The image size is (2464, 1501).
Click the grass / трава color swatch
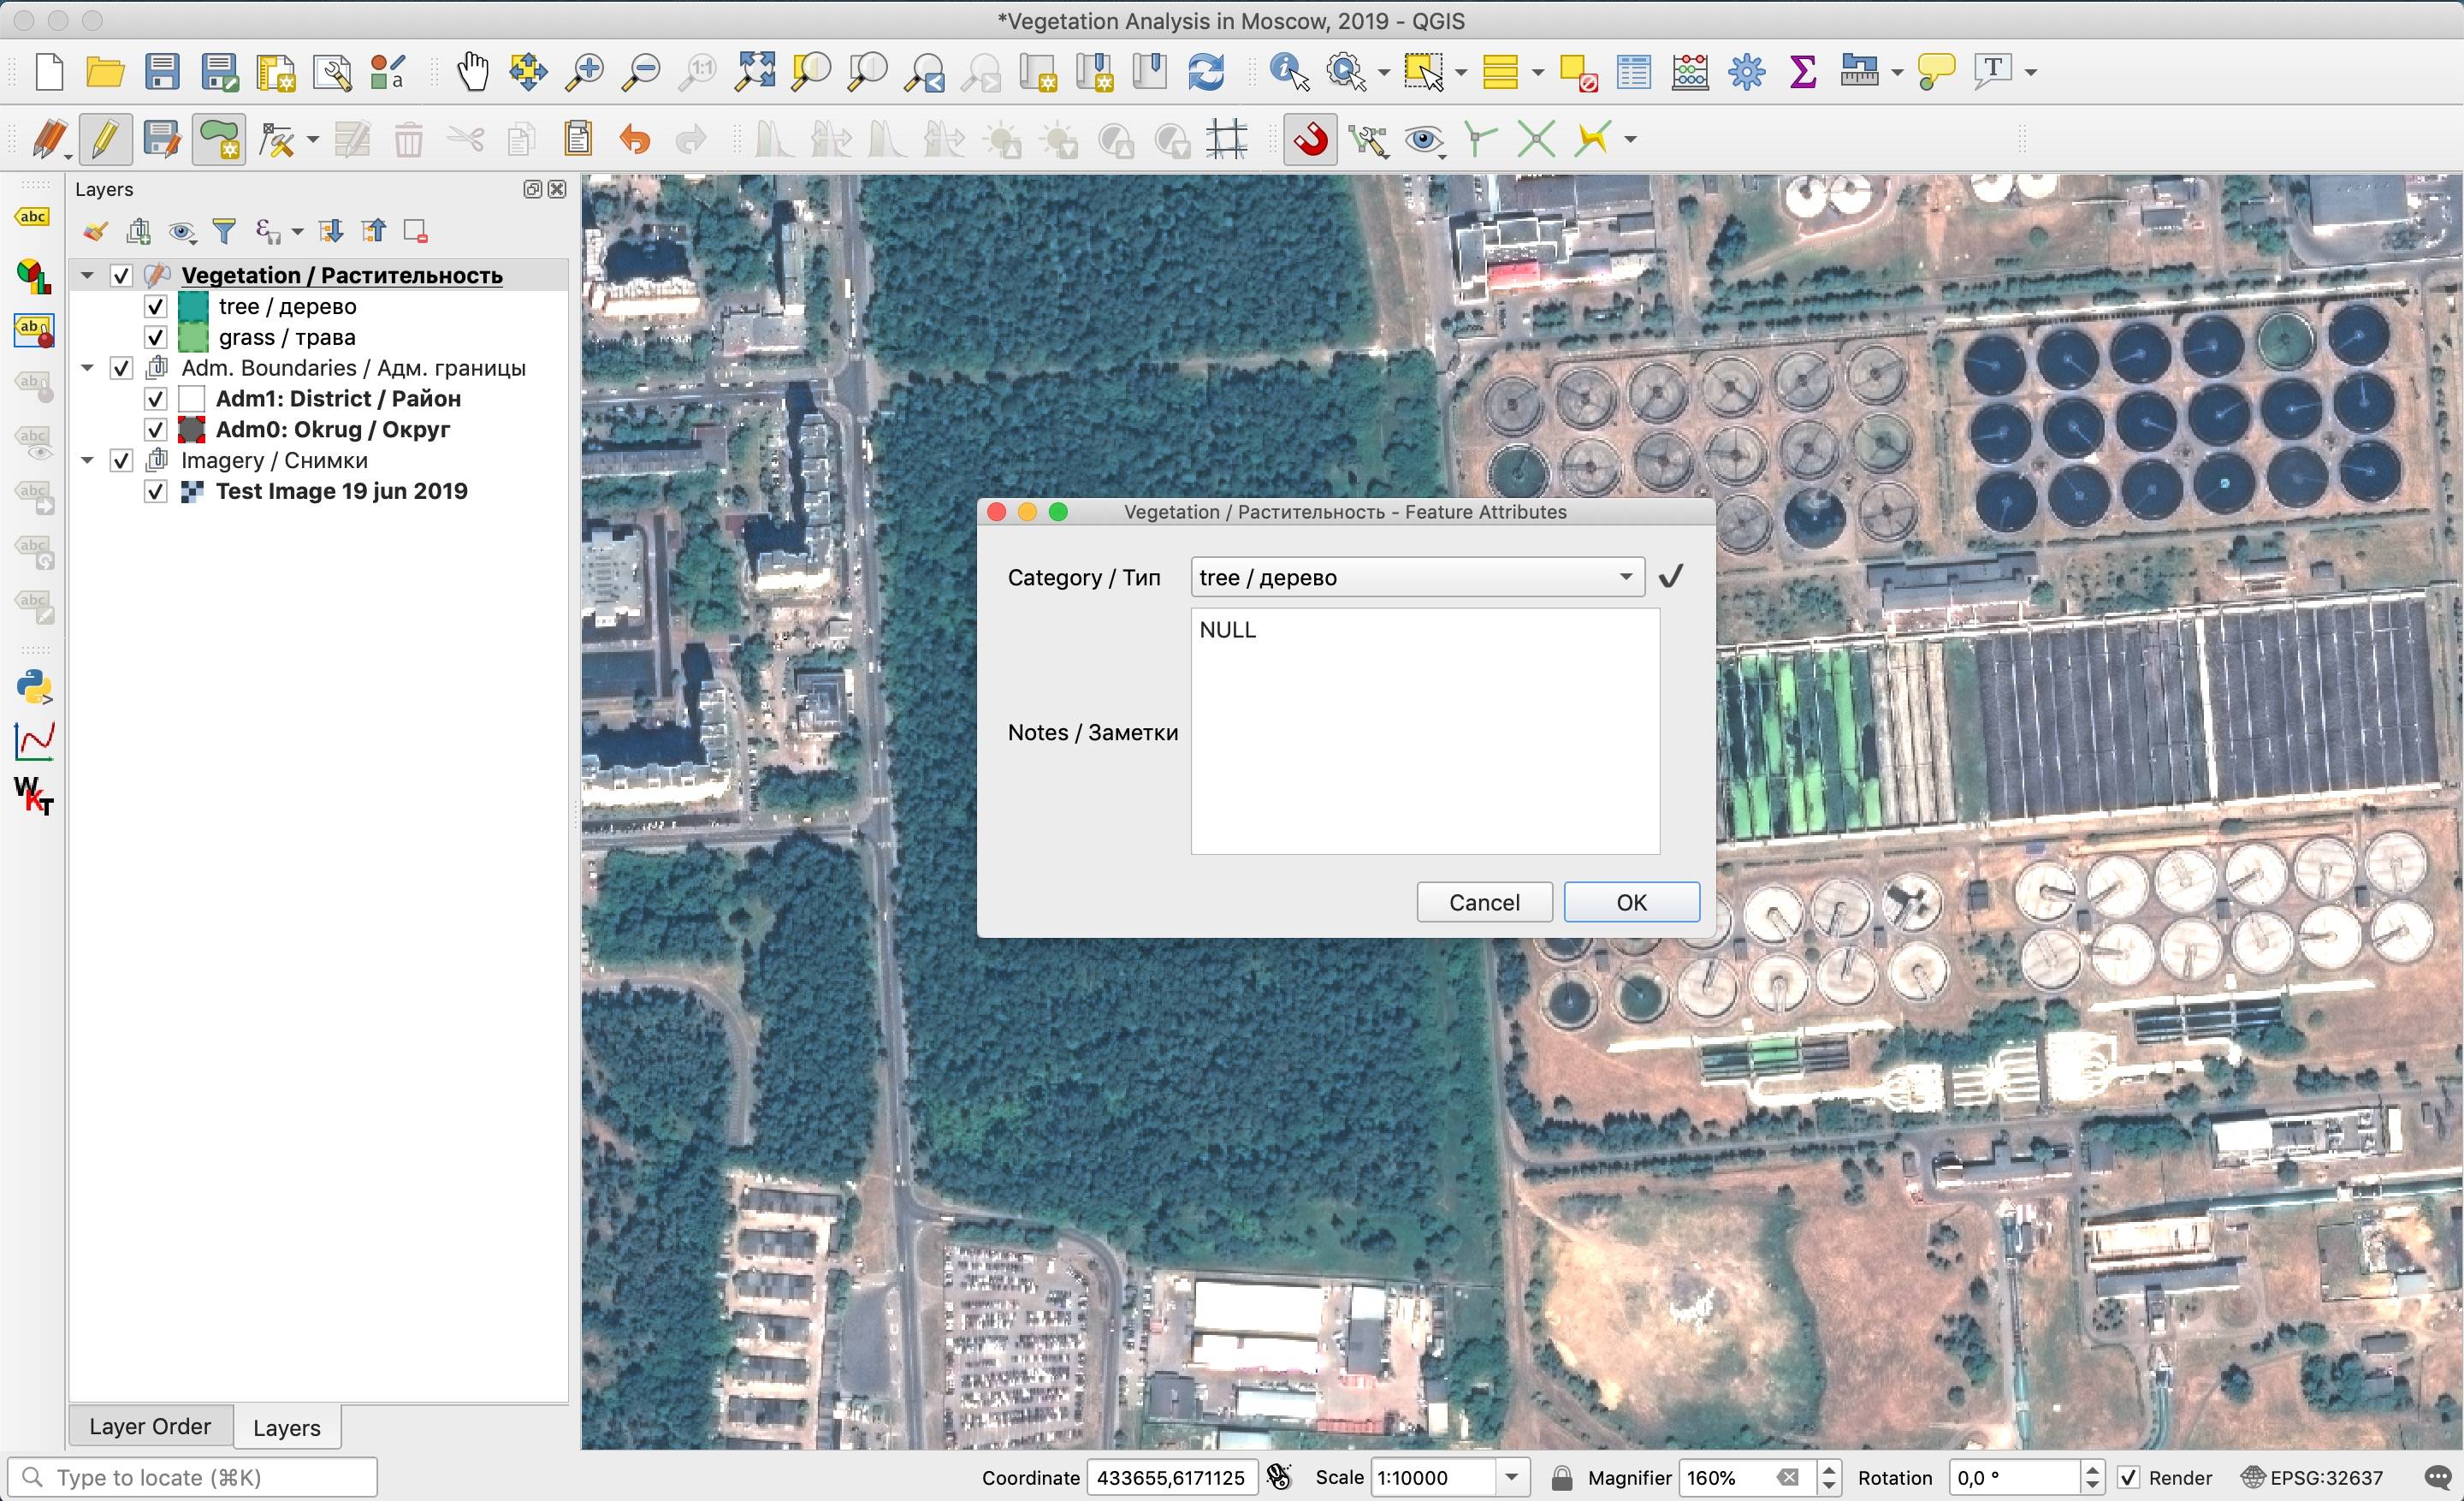click(192, 337)
